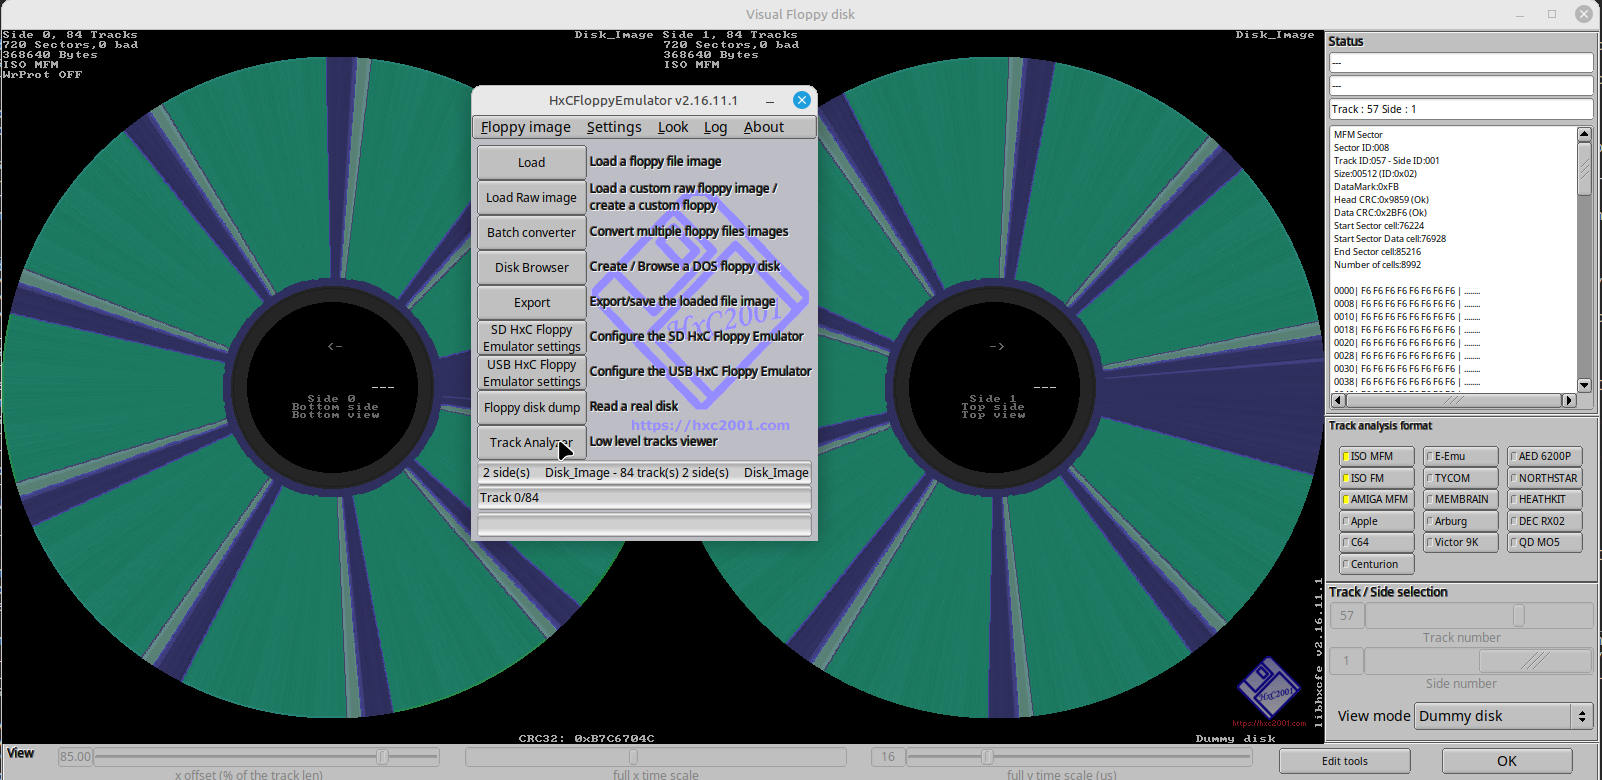Open the View mode dropdown
Image resolution: width=1602 pixels, height=780 pixels.
pos(1503,716)
